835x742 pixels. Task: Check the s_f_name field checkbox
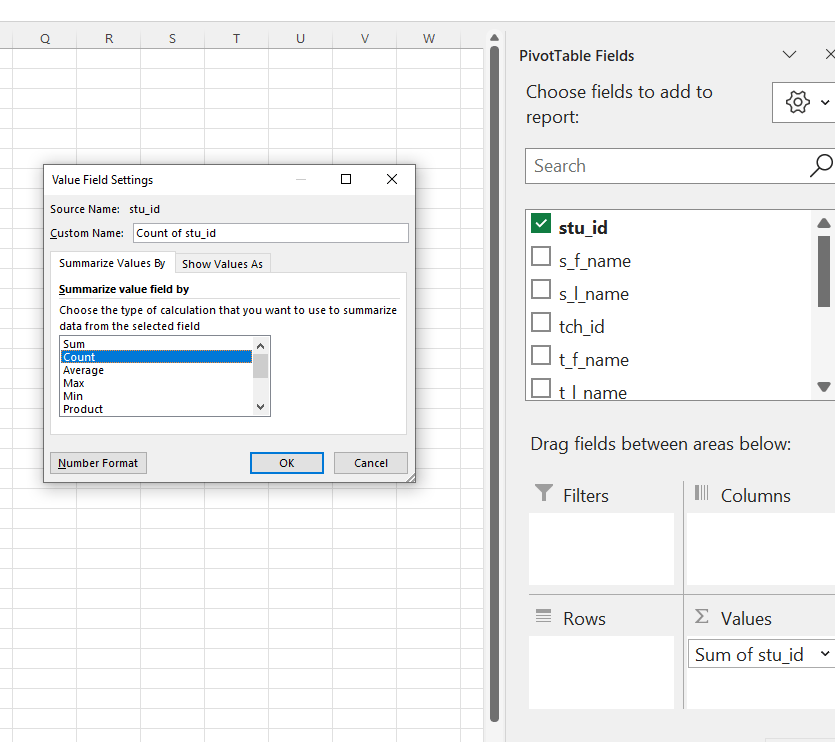pyautogui.click(x=541, y=256)
